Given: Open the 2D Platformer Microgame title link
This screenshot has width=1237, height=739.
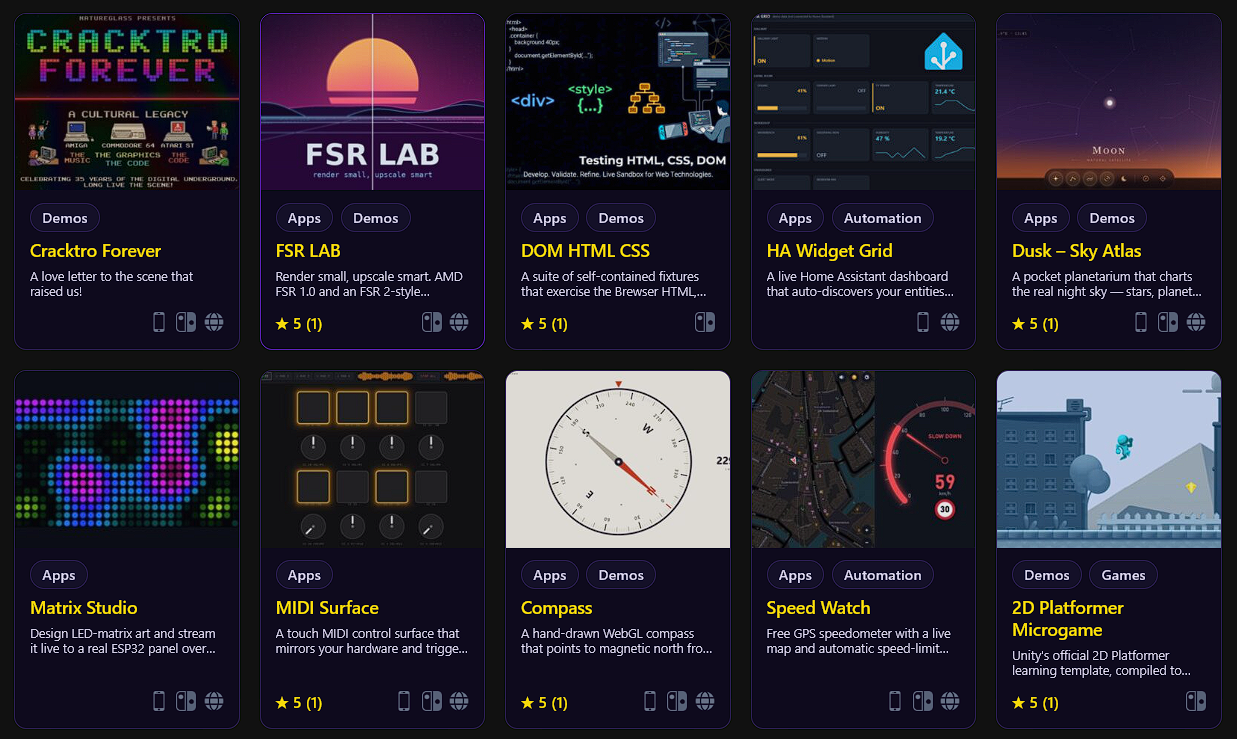Looking at the screenshot, I should pyautogui.click(x=1069, y=619).
